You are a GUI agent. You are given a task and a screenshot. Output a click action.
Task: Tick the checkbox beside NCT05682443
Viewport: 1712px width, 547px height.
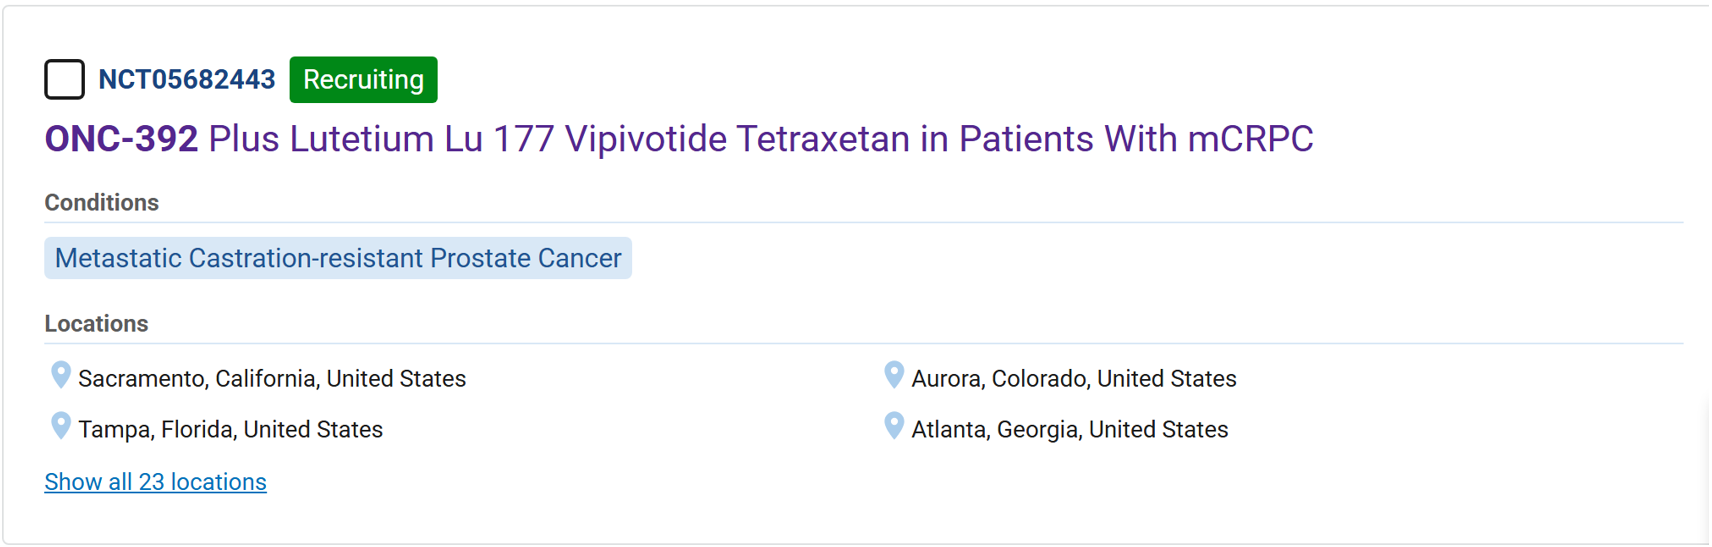pos(64,79)
